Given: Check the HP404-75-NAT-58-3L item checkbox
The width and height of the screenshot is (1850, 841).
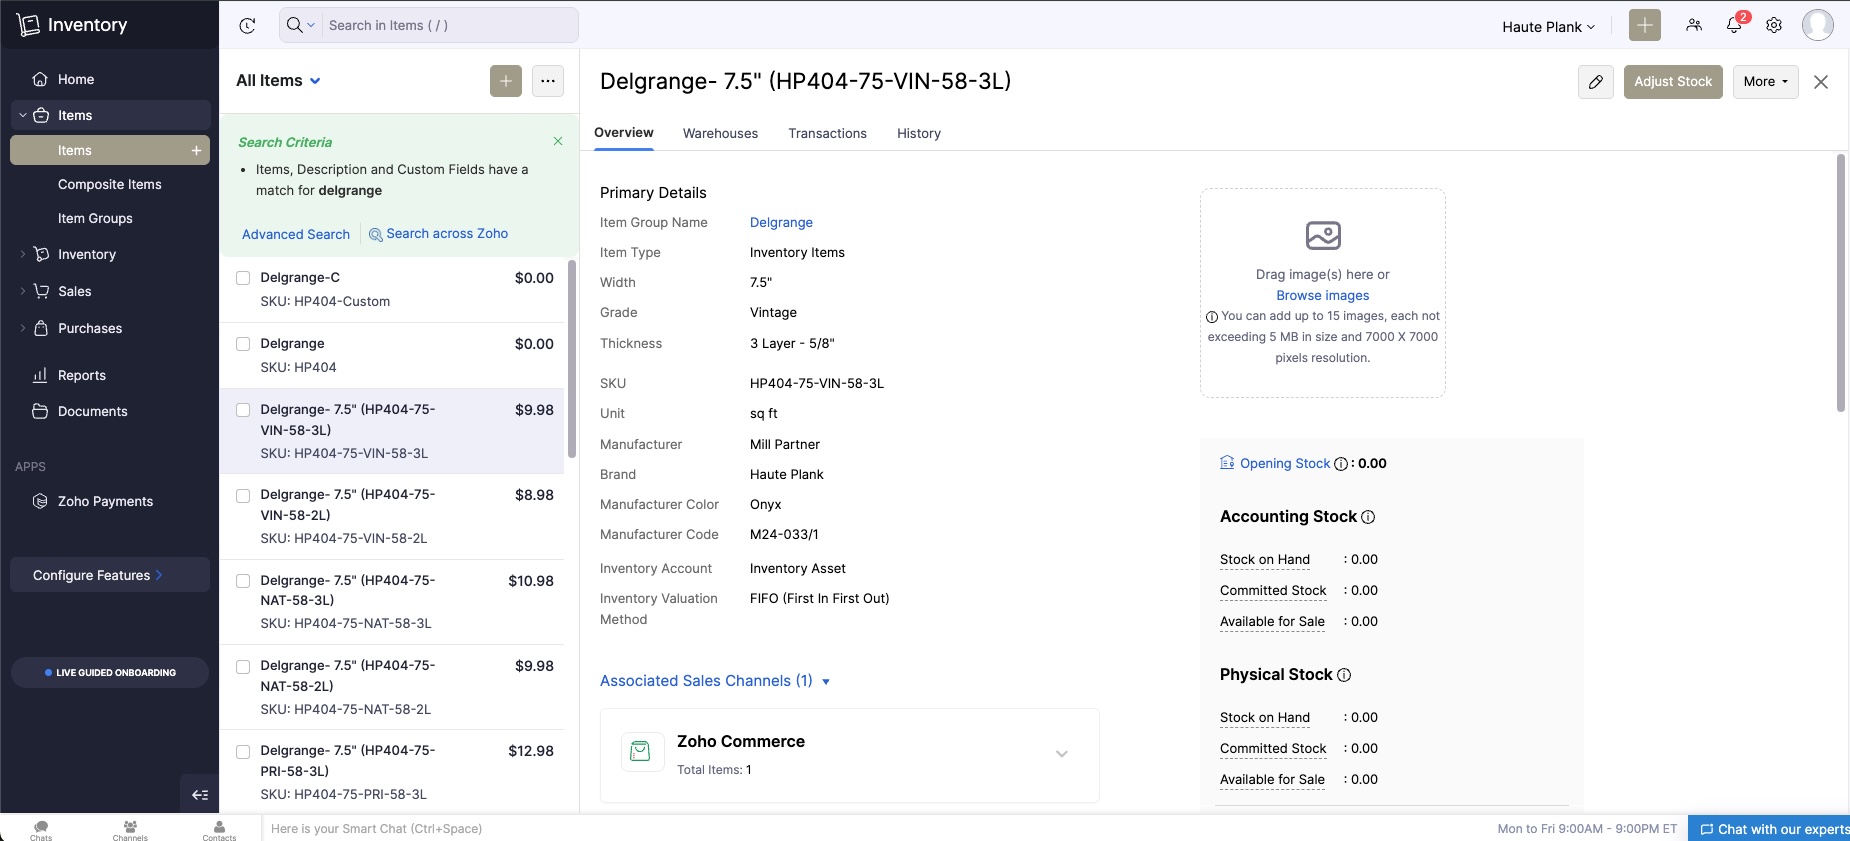Looking at the screenshot, I should [x=243, y=581].
